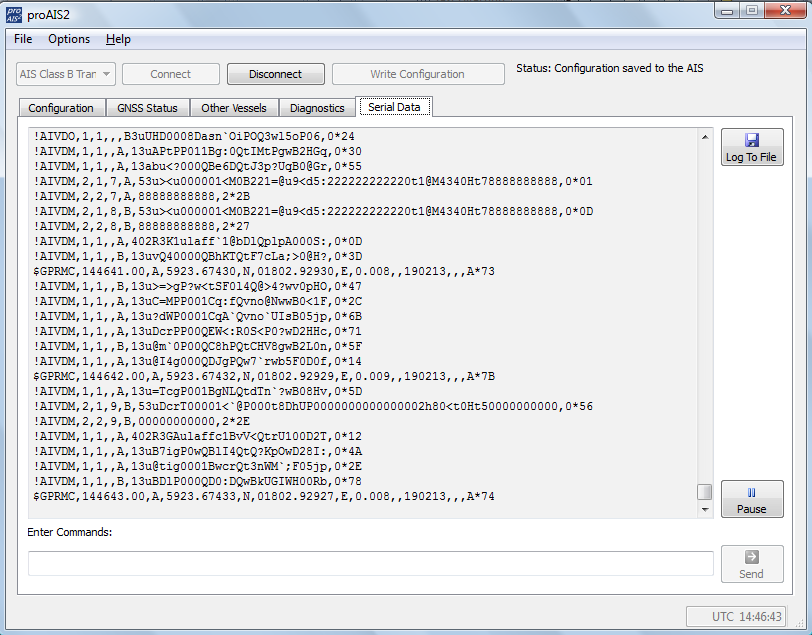812x635 pixels.
Task: Click the serial log scrollbar thumb
Action: [705, 492]
